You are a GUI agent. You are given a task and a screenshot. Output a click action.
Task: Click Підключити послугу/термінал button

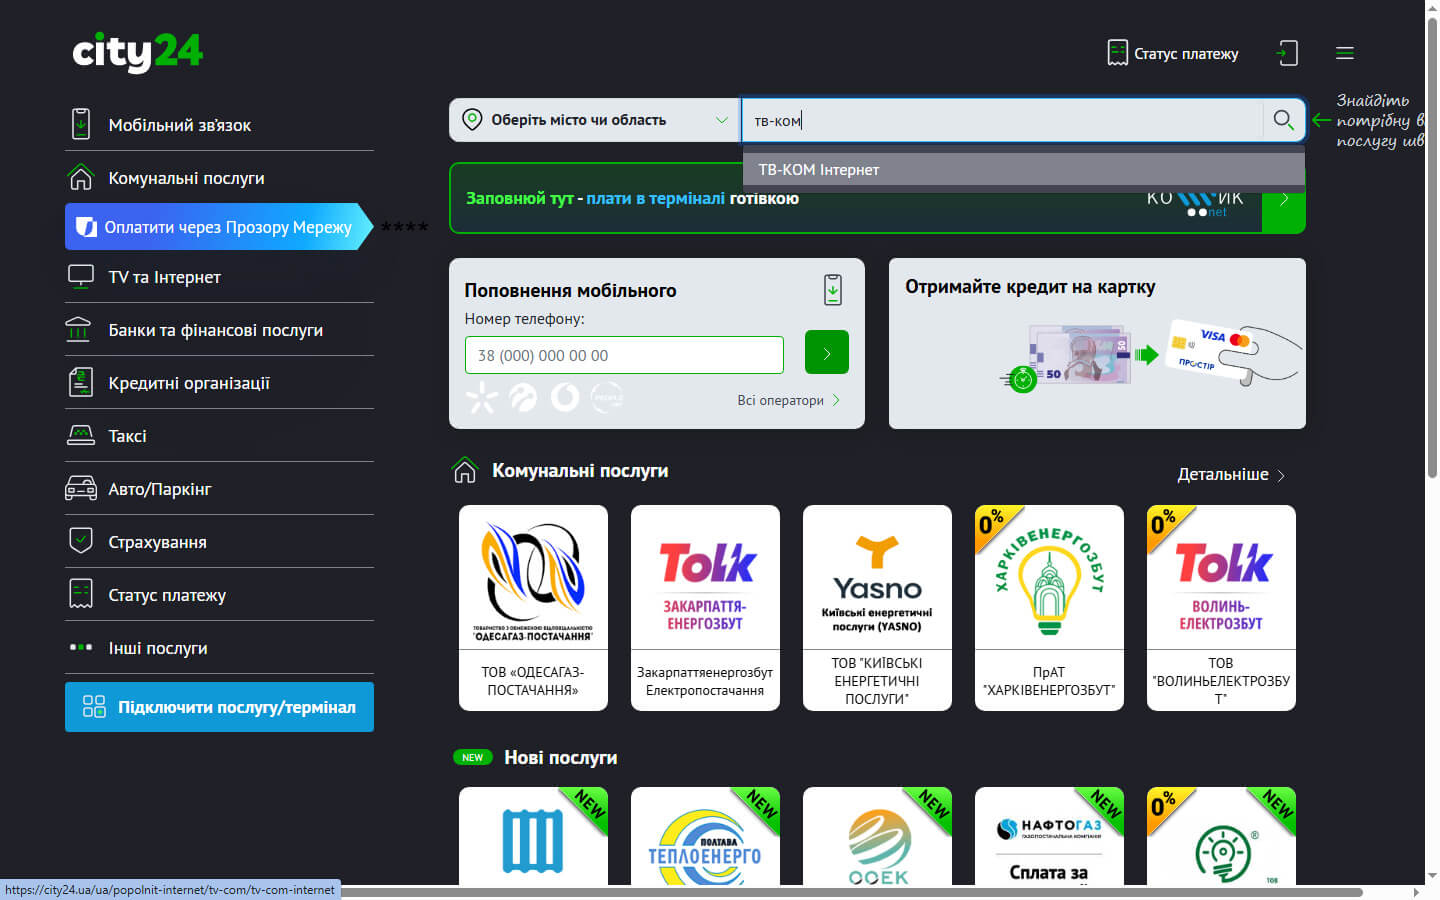219,707
